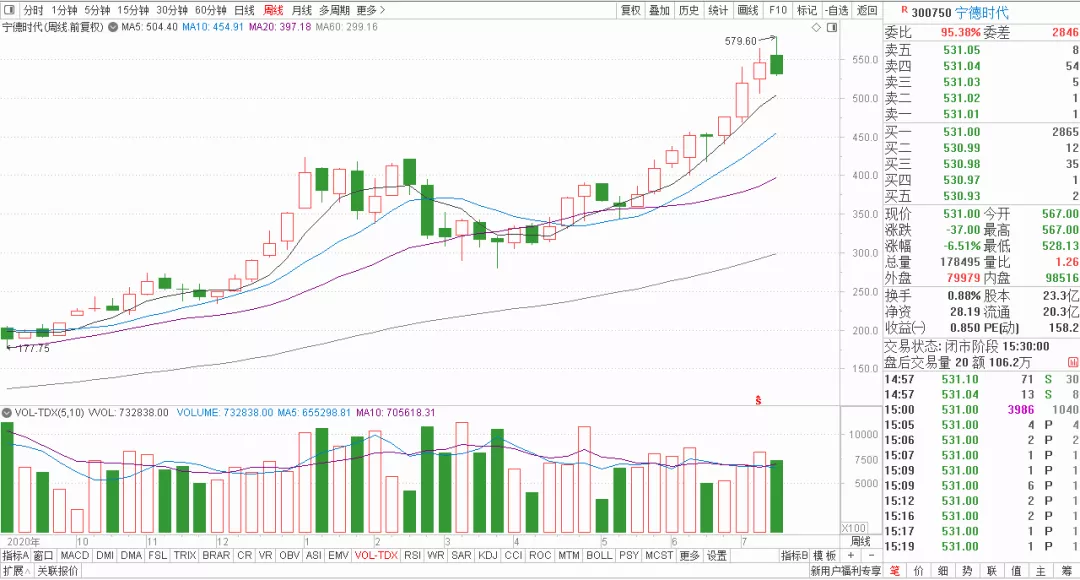Click the diamond marker icon above chart
The image size is (1080, 580).
coord(817,28)
